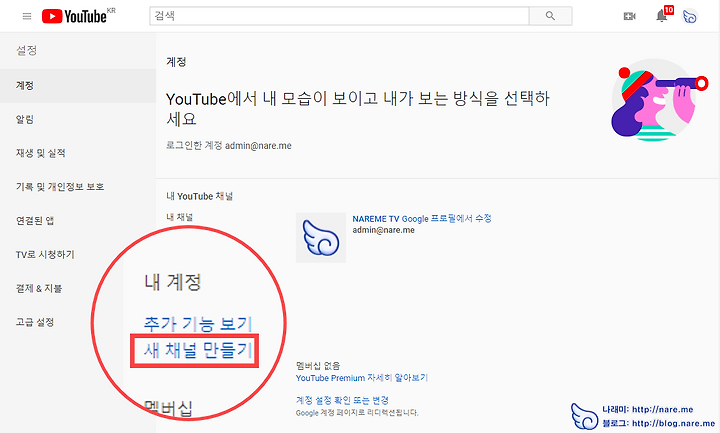Click the 내 YouTube 채널 heading

(199, 196)
